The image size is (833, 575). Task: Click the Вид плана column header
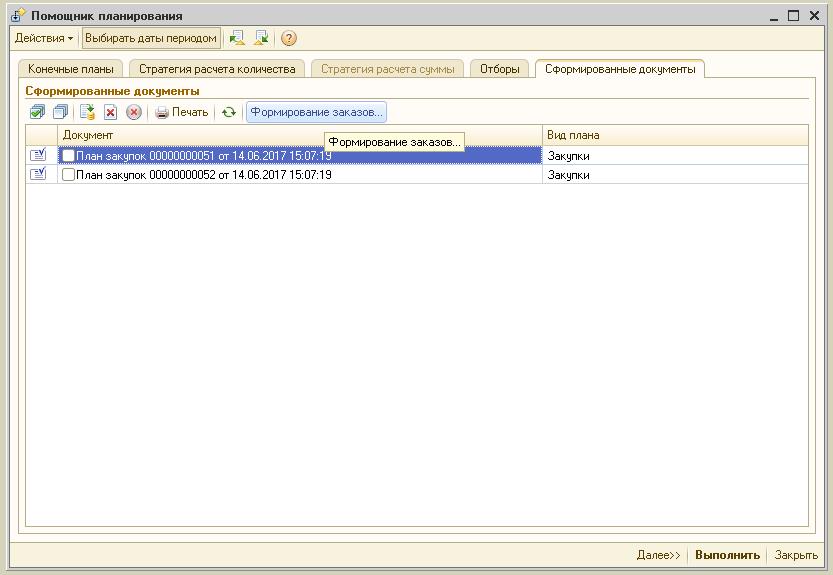pyautogui.click(x=675, y=135)
